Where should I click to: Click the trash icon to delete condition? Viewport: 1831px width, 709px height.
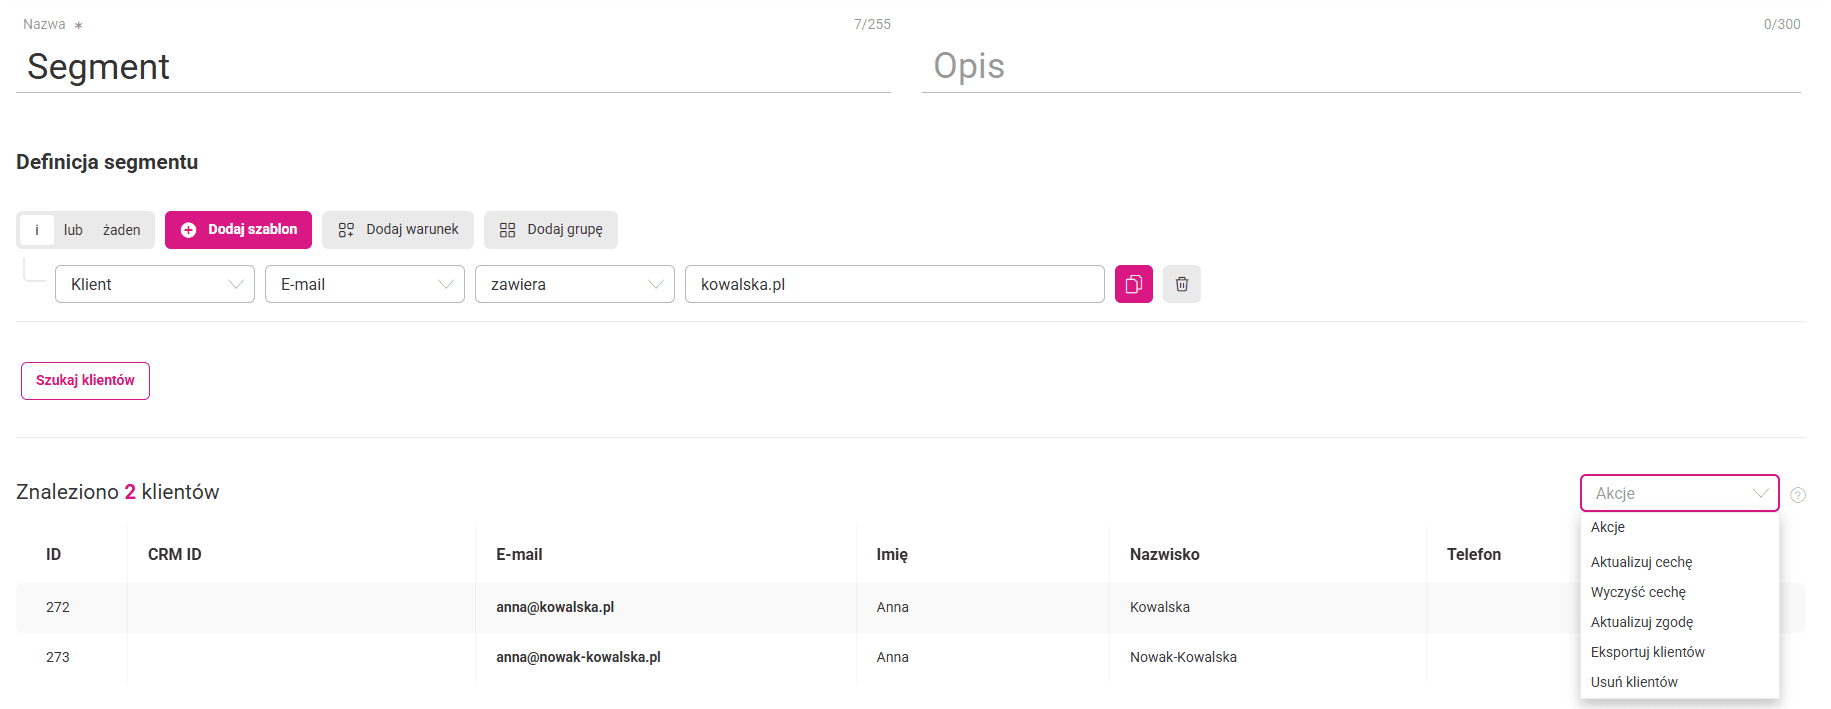[1181, 284]
